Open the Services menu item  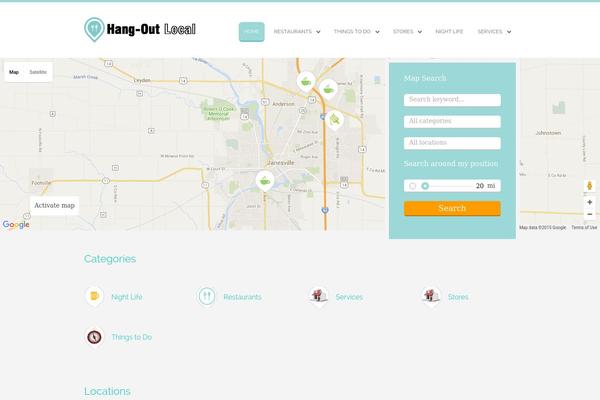point(489,32)
